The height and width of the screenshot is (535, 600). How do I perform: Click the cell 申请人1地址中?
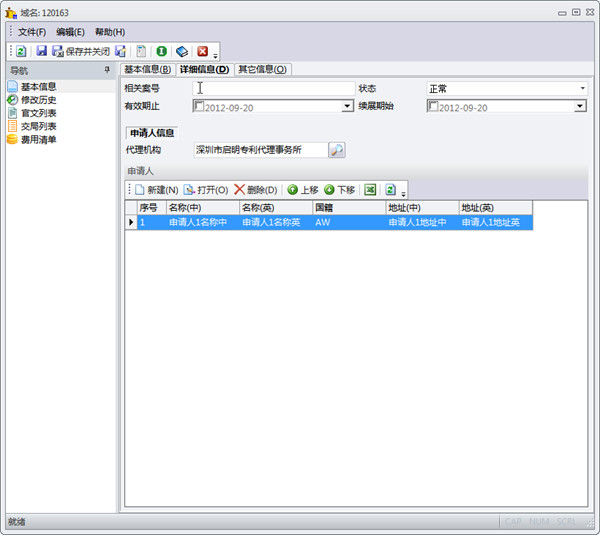tap(422, 222)
